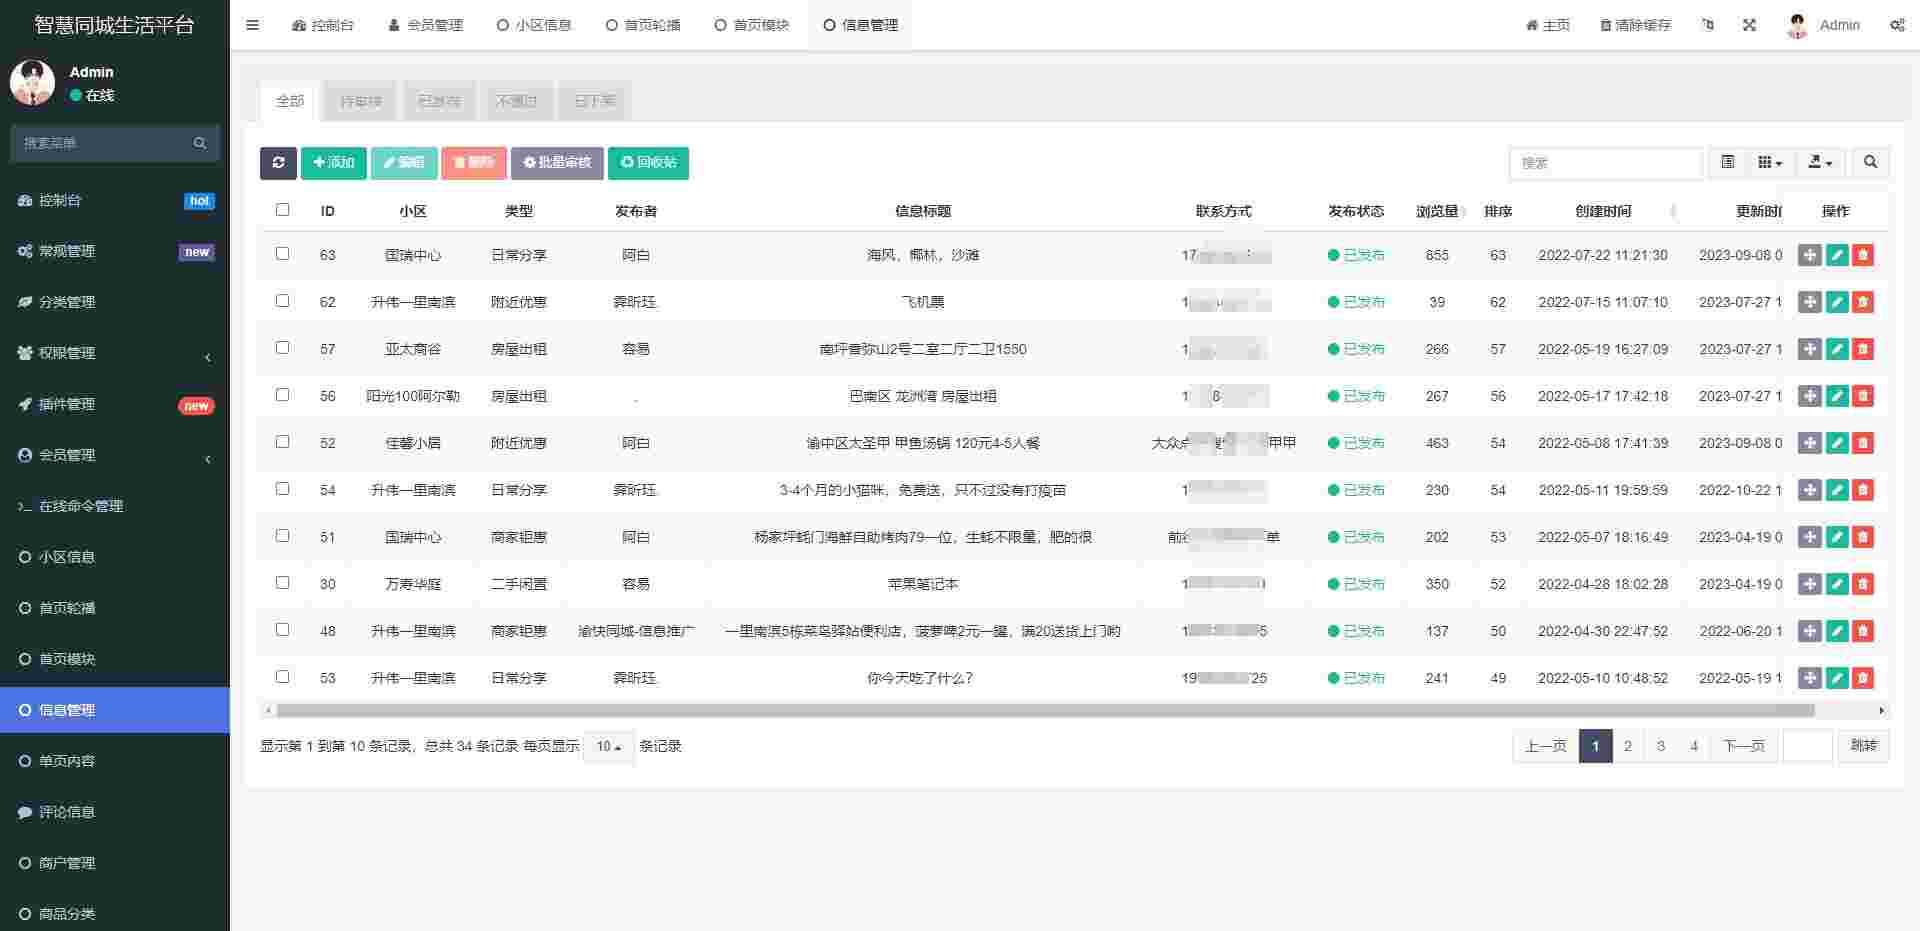Toggle the table card view icon
This screenshot has height=931, width=1920.
click(x=1727, y=162)
